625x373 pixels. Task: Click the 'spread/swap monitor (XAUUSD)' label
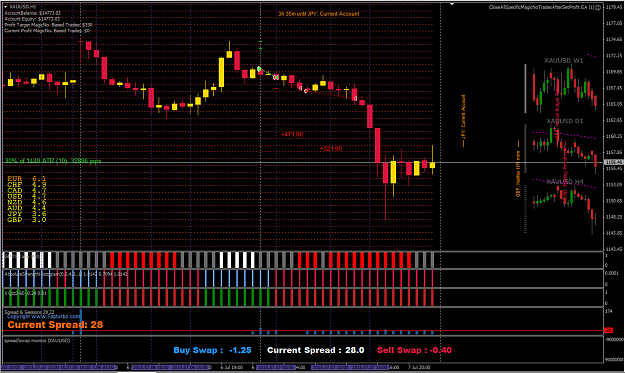click(x=37, y=341)
